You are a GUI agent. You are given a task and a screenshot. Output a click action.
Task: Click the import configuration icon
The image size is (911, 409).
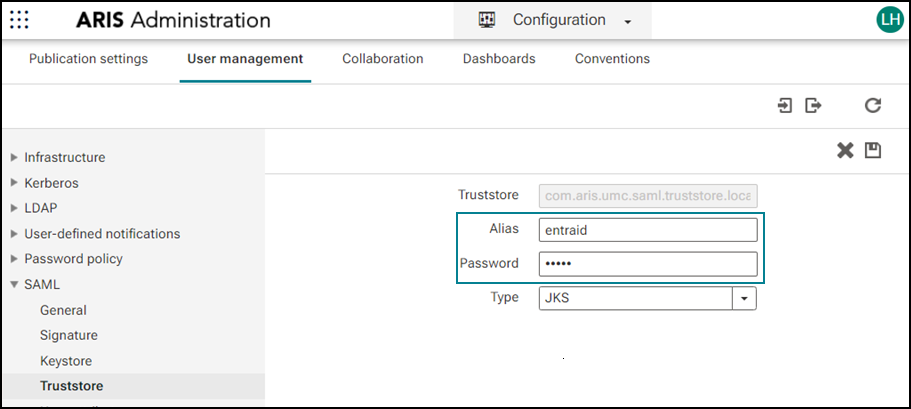point(785,106)
